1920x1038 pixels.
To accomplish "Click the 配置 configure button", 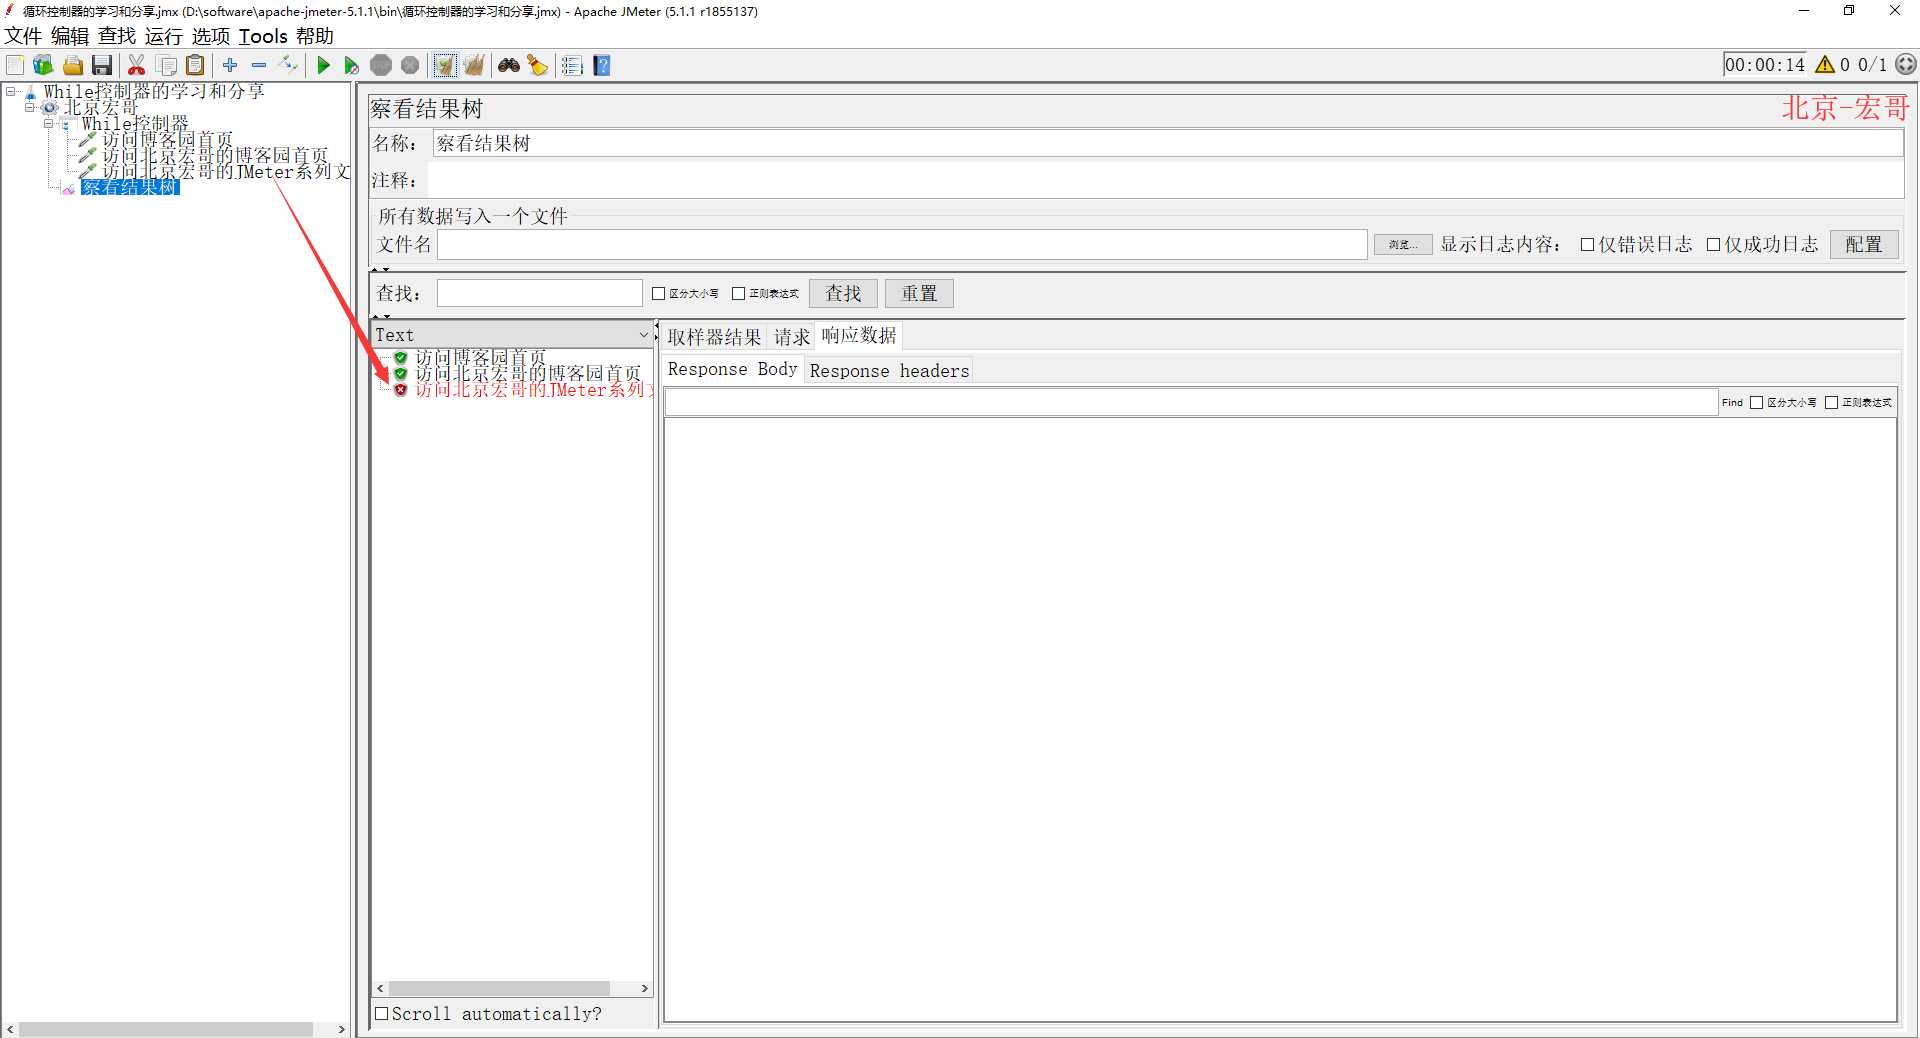I will pyautogui.click(x=1864, y=245).
